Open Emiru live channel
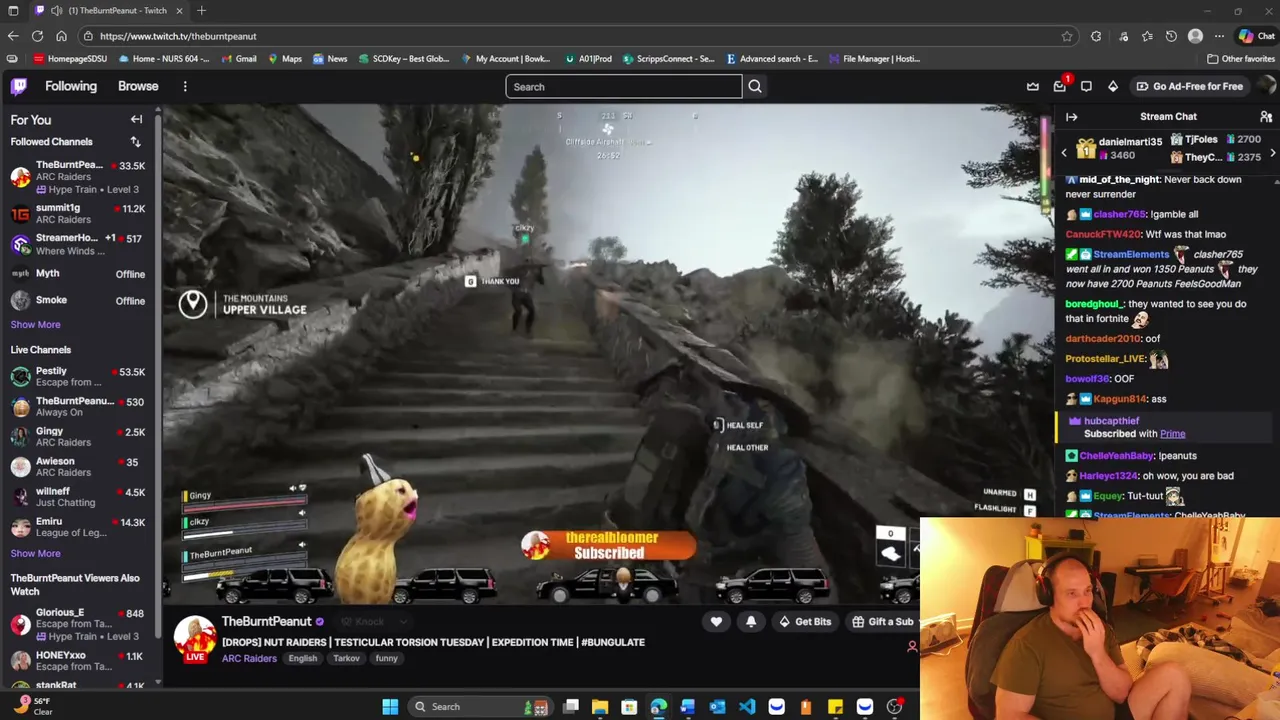The height and width of the screenshot is (720, 1280). pyautogui.click(x=78, y=527)
